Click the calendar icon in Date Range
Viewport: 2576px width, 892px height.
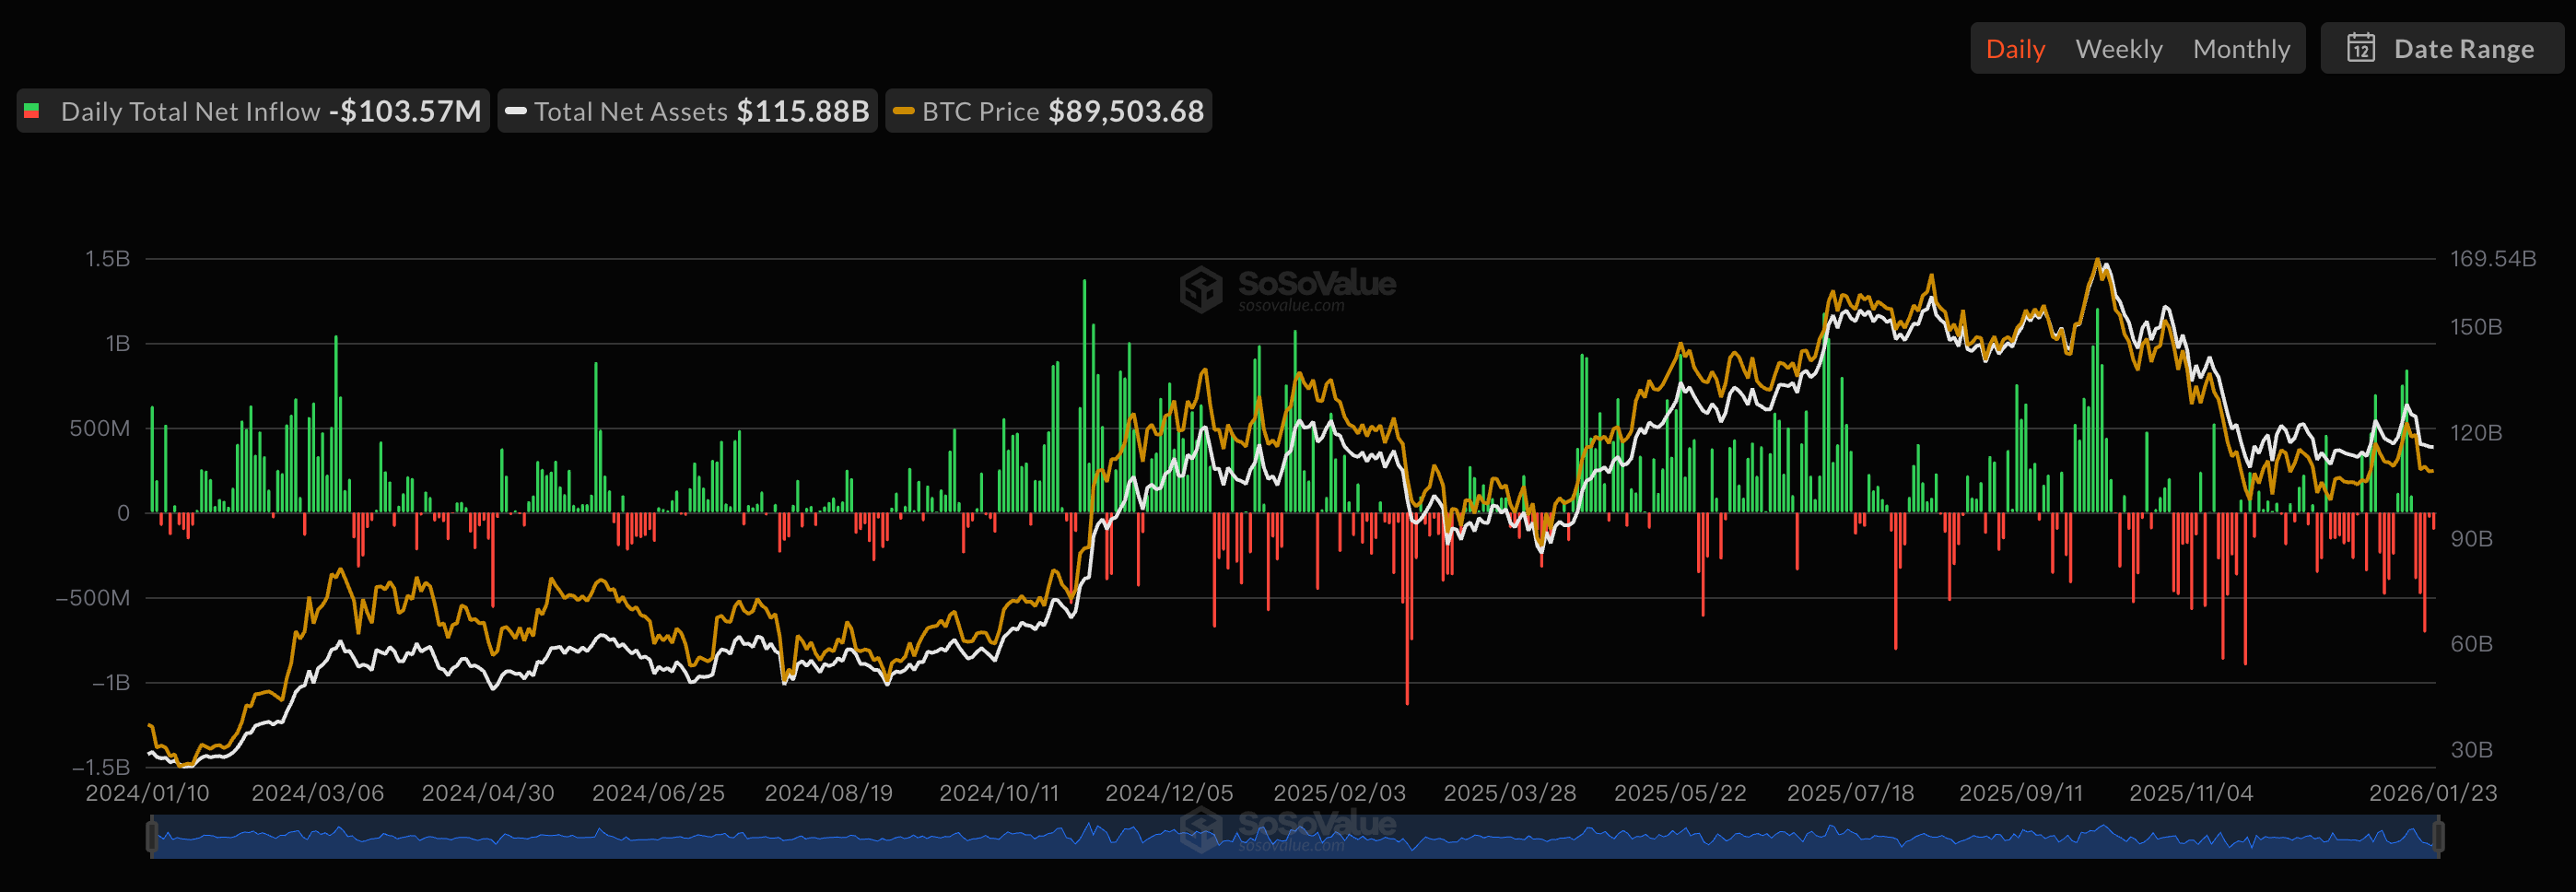[x=2360, y=48]
